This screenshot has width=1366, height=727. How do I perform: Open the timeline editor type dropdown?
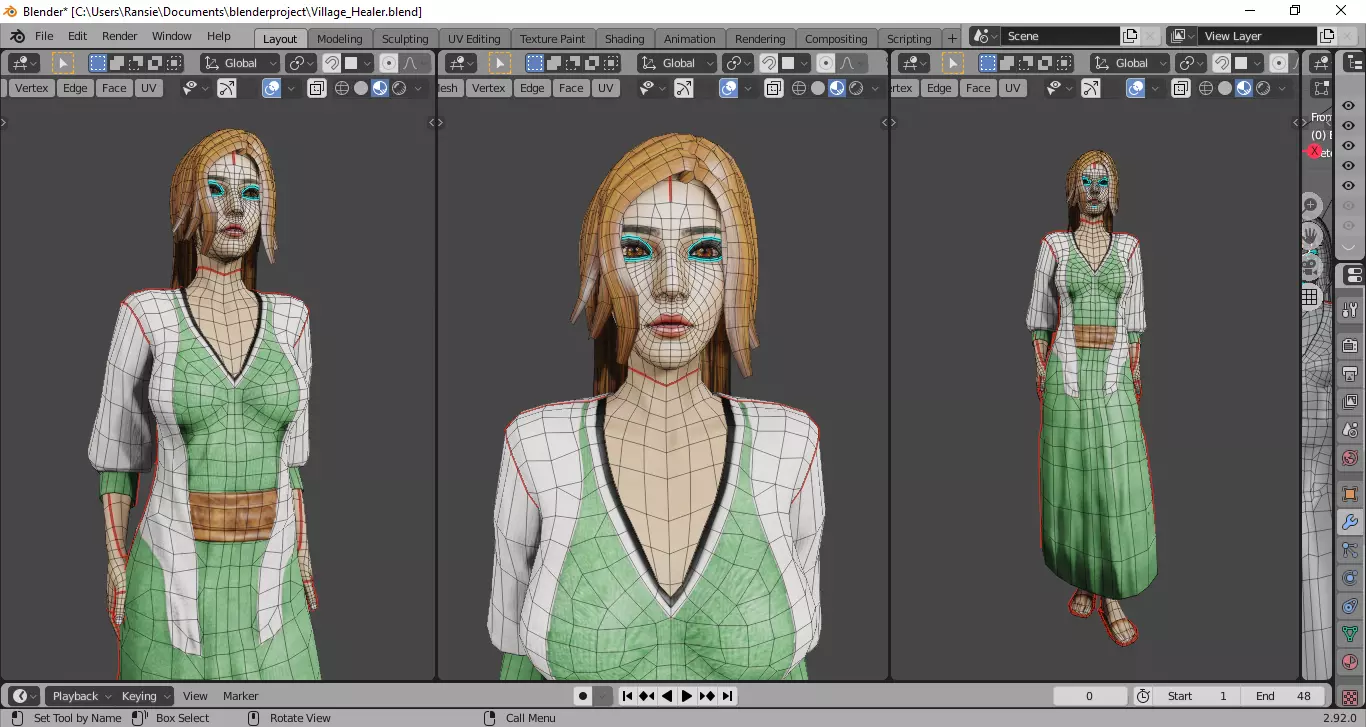click(23, 696)
